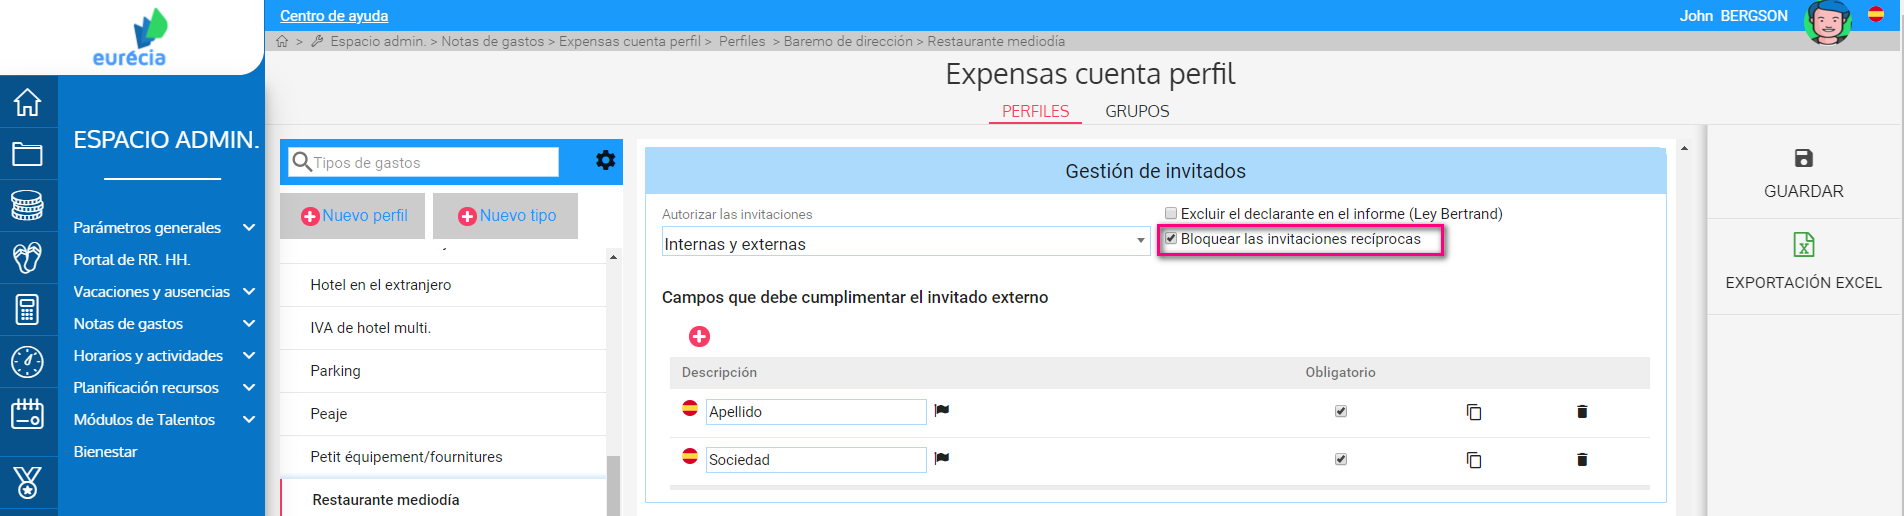
Task: Duplicate the Sociedad field with copy icon
Action: pyautogui.click(x=1473, y=460)
